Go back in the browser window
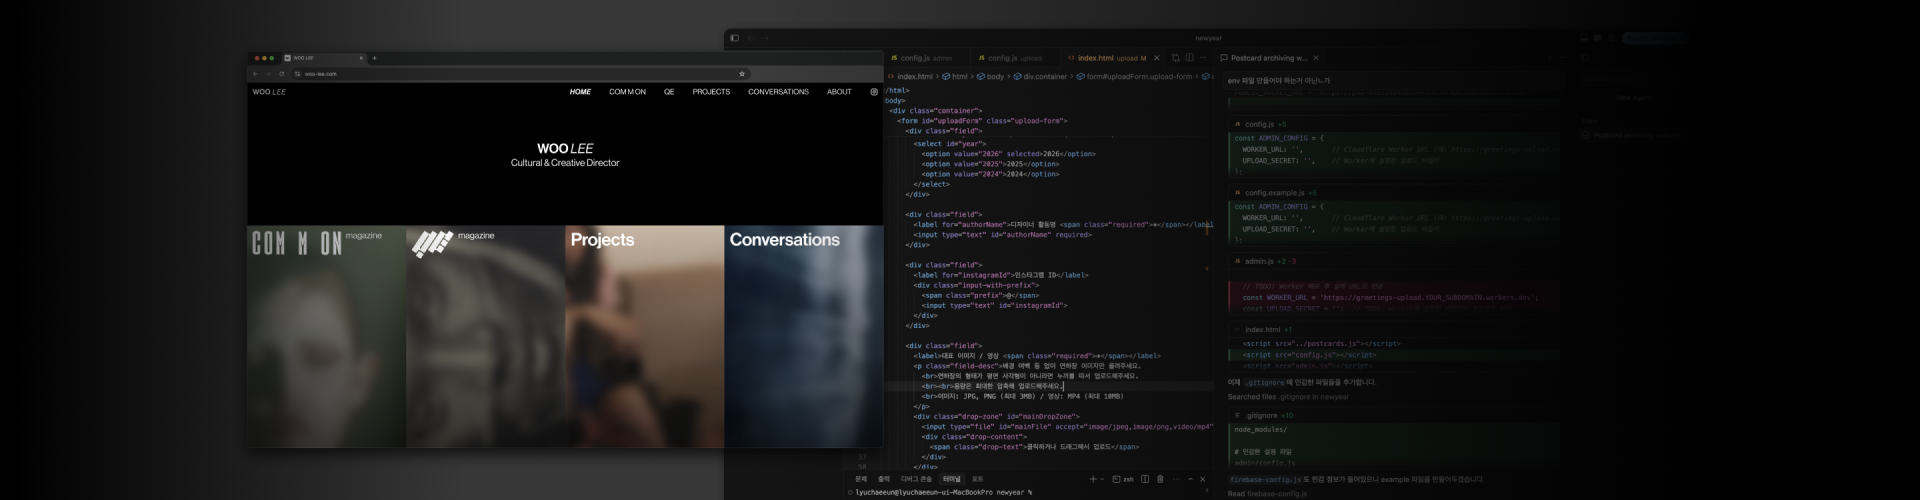1920x500 pixels. pos(255,74)
